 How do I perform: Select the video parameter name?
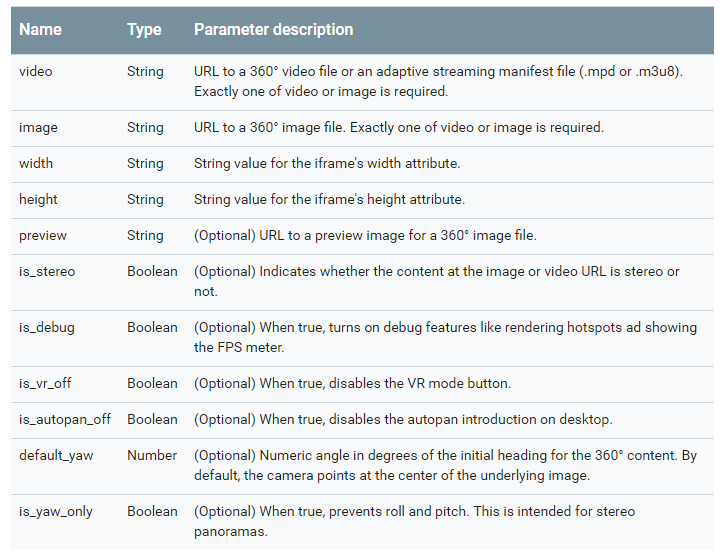coord(36,72)
